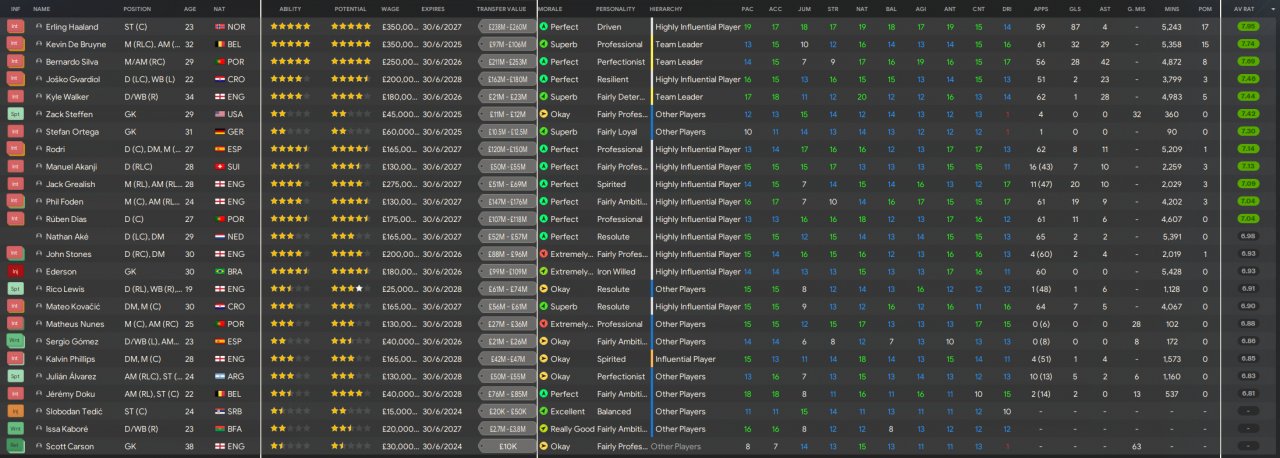The height and width of the screenshot is (458, 1280).
Task: Sort by the Age column header
Action: [190, 8]
